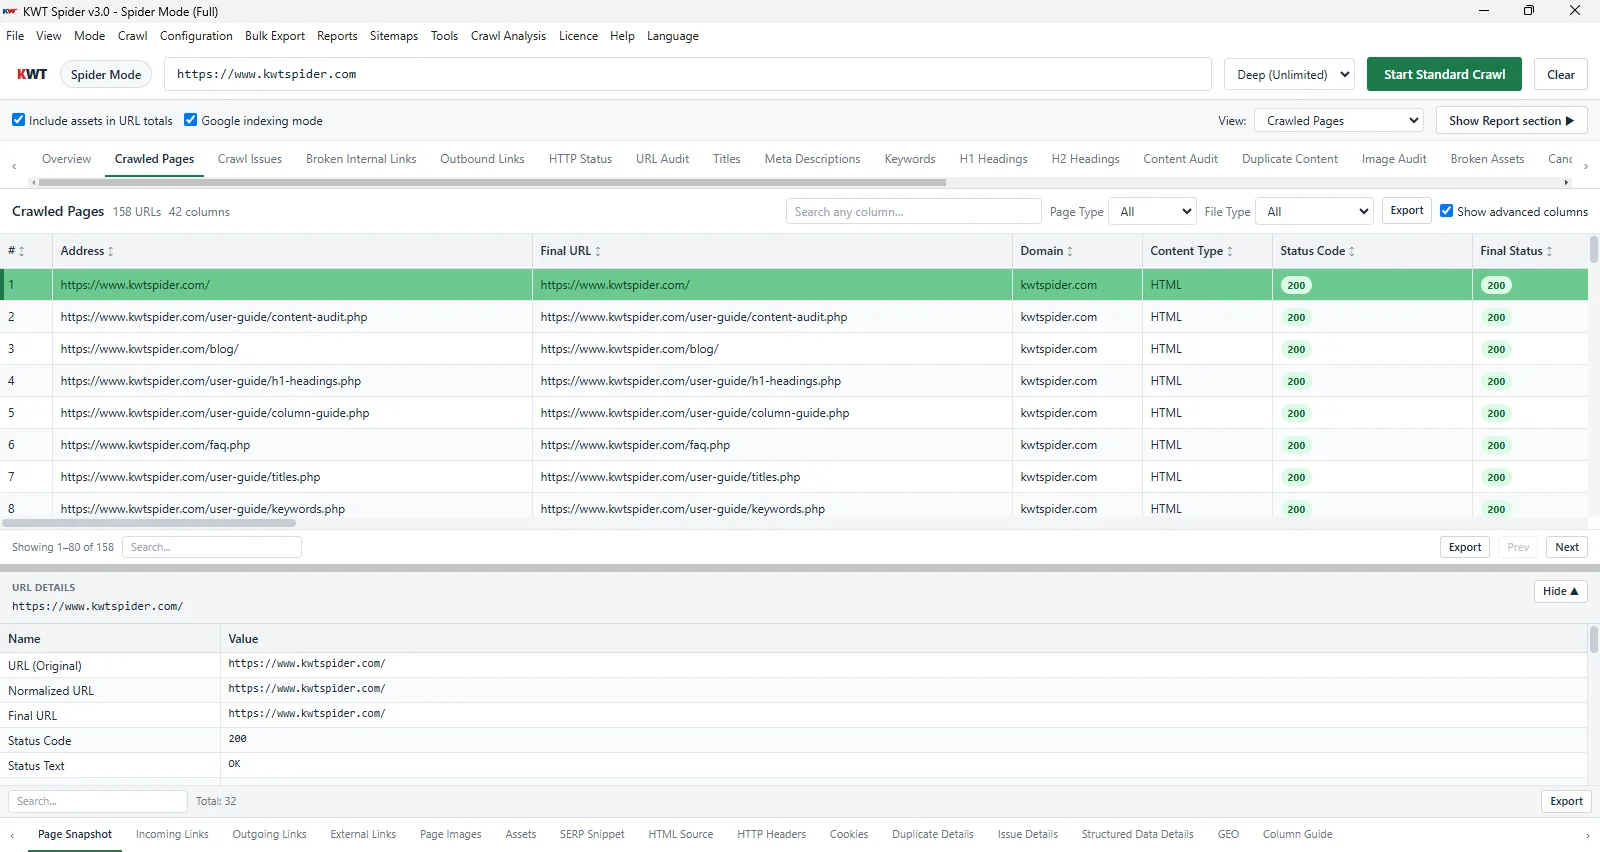Open the SERP Snippet detail tab

tap(592, 834)
